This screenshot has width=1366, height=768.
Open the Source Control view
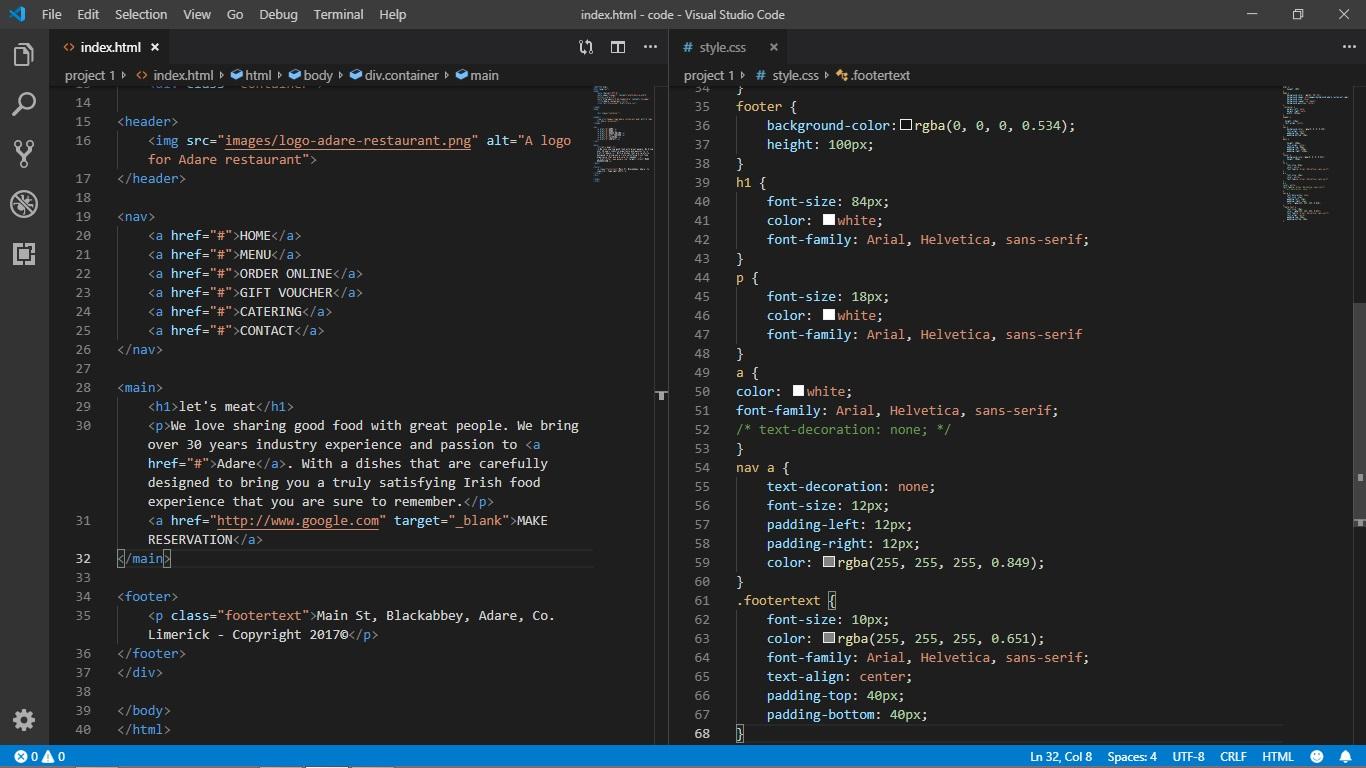tap(24, 153)
